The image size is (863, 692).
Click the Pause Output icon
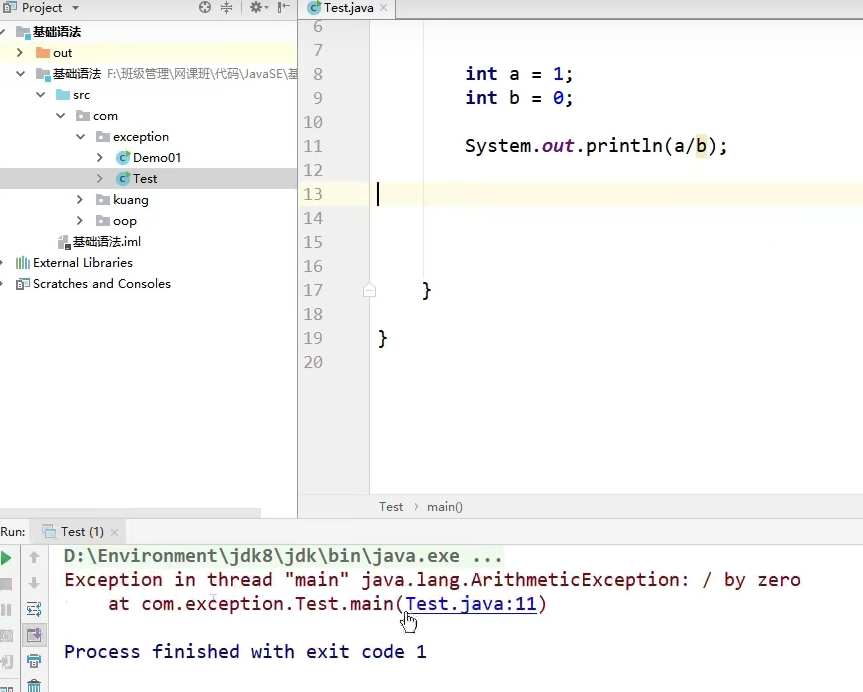(6, 609)
